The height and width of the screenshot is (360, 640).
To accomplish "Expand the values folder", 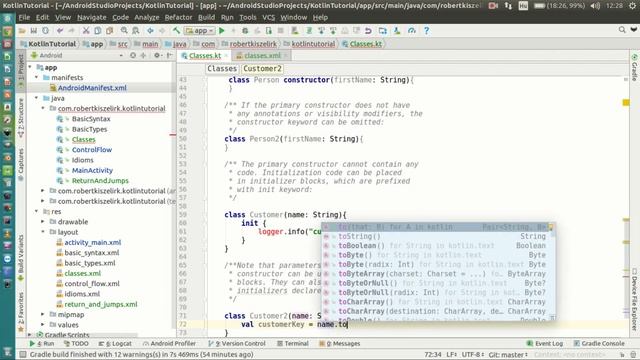I will pos(43,324).
